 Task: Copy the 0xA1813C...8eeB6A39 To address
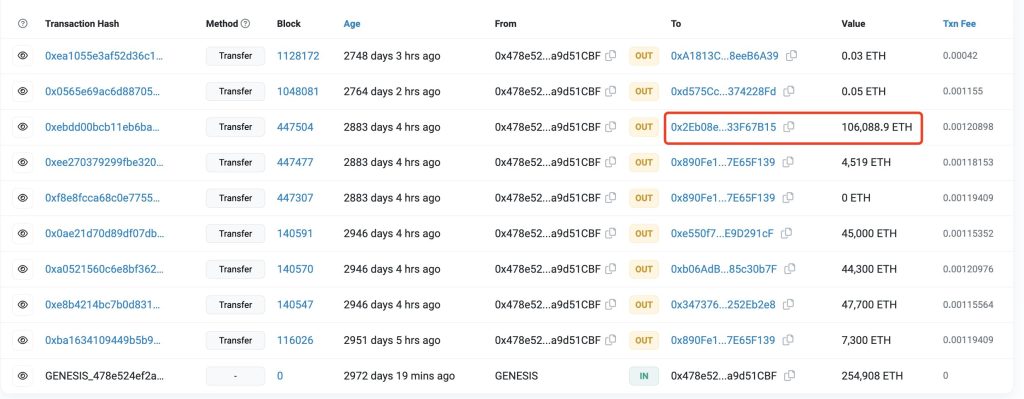(x=792, y=56)
